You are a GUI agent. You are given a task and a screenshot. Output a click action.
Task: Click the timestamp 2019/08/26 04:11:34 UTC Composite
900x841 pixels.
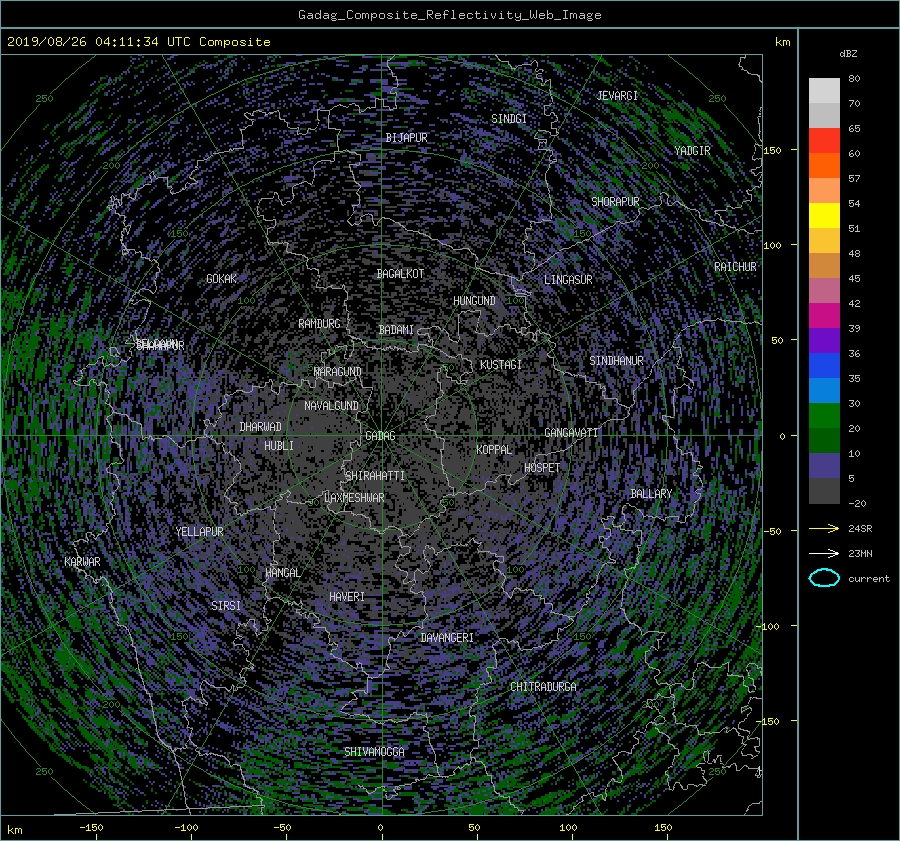point(138,42)
